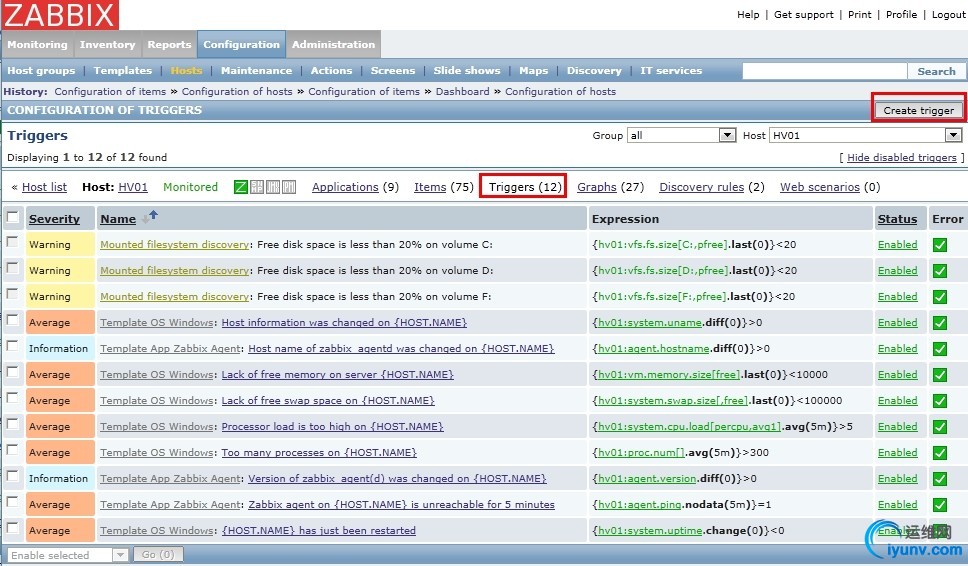Click the HV01 host name link
The height and width of the screenshot is (566, 968).
pos(133,187)
